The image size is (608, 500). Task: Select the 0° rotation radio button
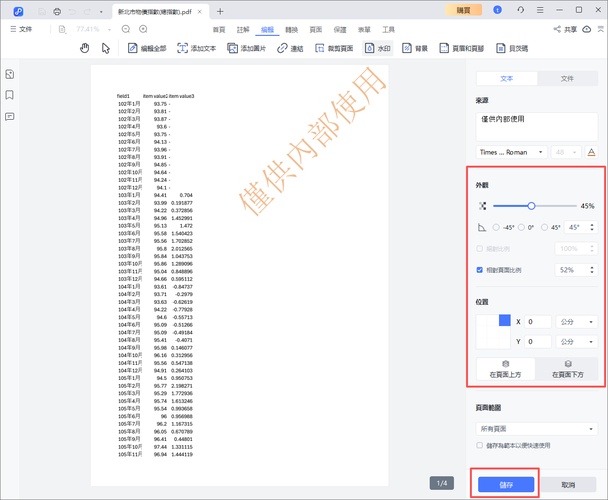524,227
